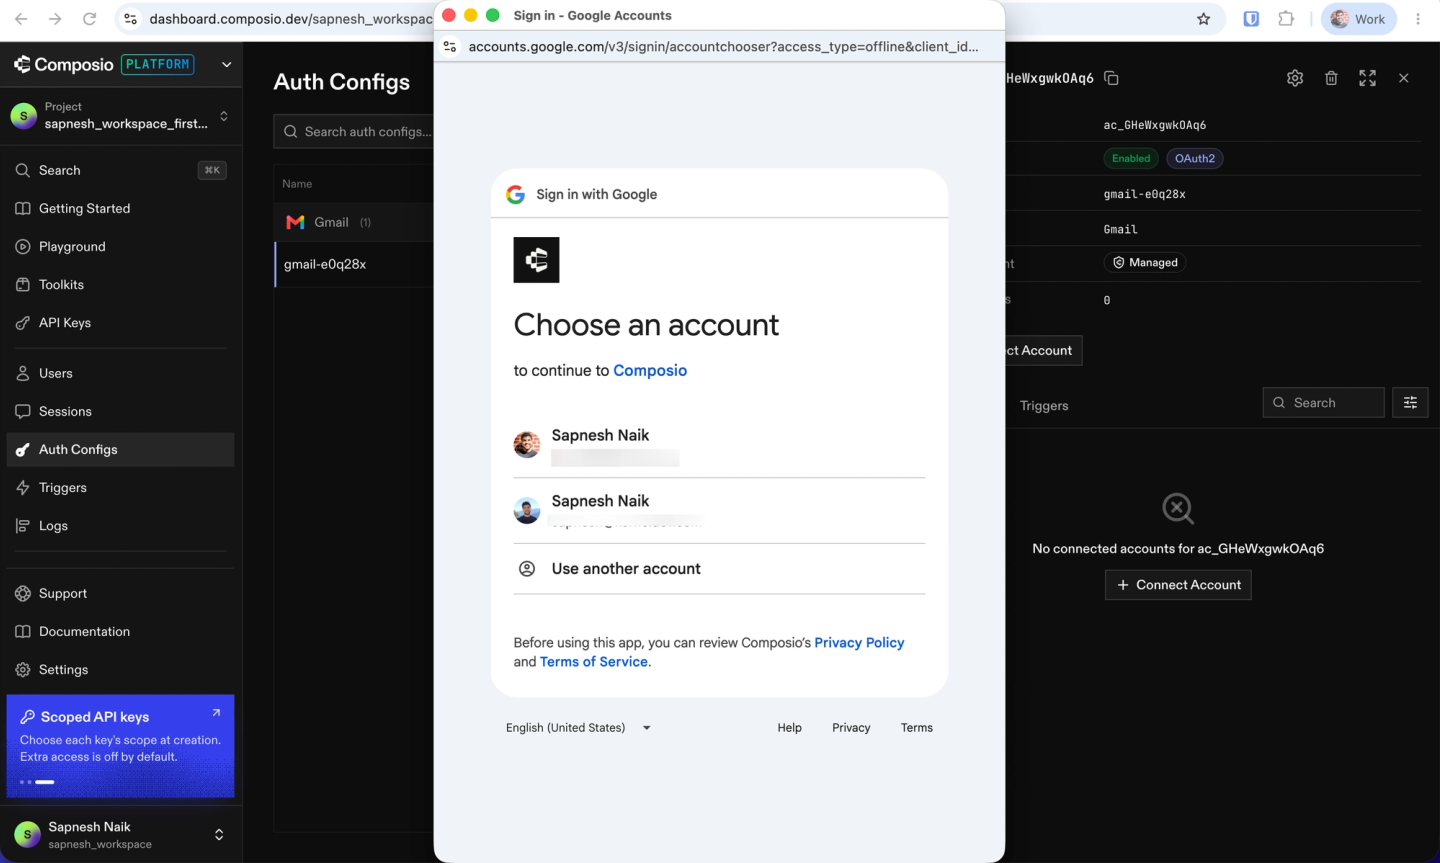Open the filter options icon beside Search
The height and width of the screenshot is (863, 1440).
click(x=1410, y=402)
